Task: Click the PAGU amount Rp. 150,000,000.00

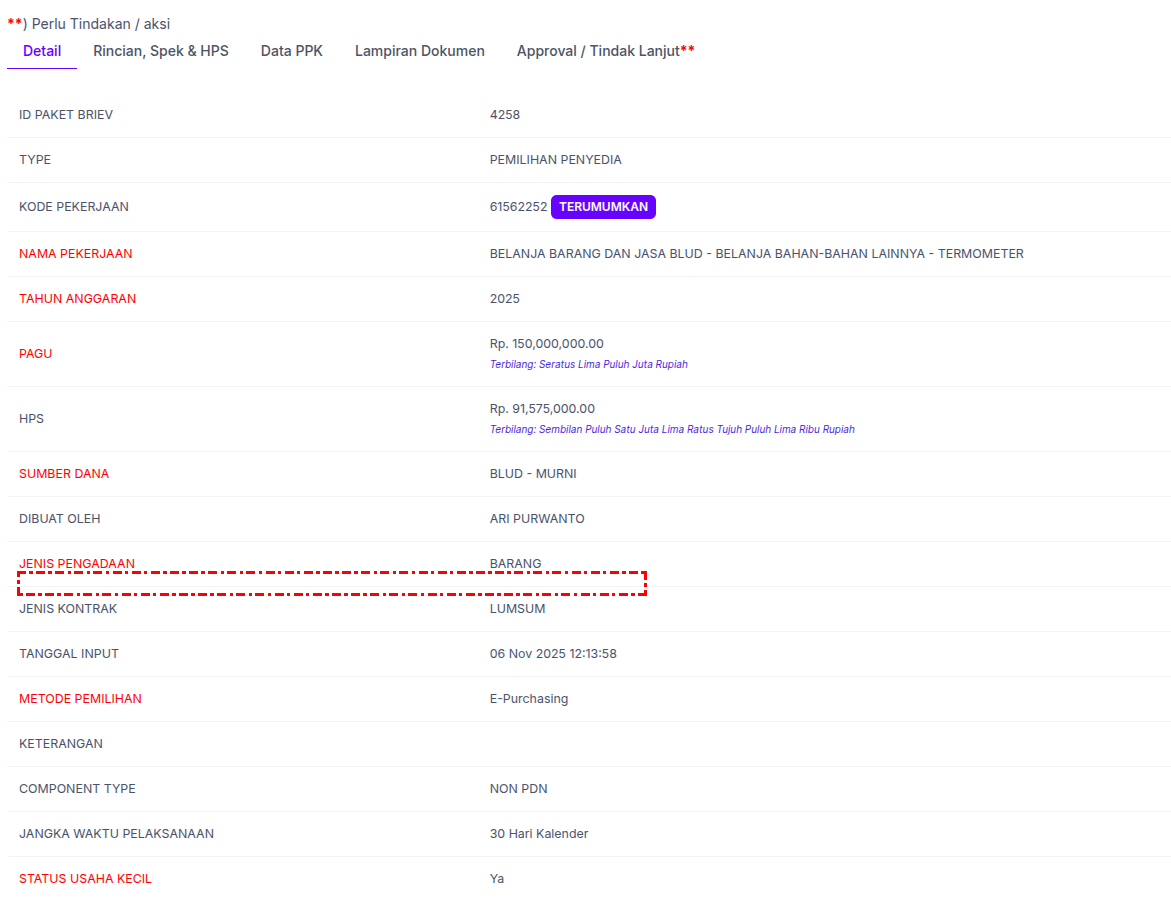Action: coord(547,344)
